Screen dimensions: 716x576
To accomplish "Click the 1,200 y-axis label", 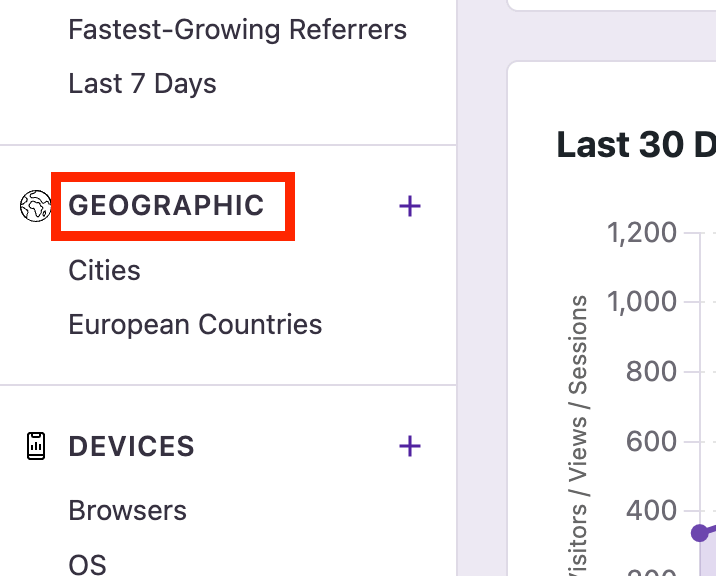I will pyautogui.click(x=641, y=233).
